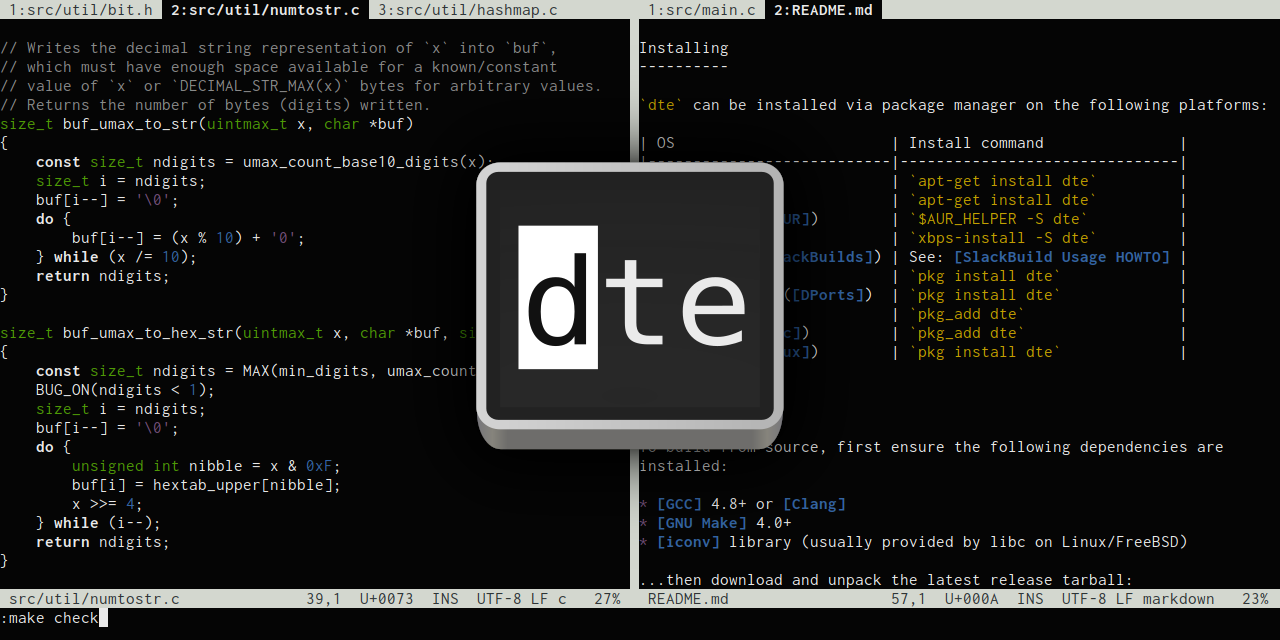
Task: Open the [Clang] link in README
Action: click(x=814, y=504)
